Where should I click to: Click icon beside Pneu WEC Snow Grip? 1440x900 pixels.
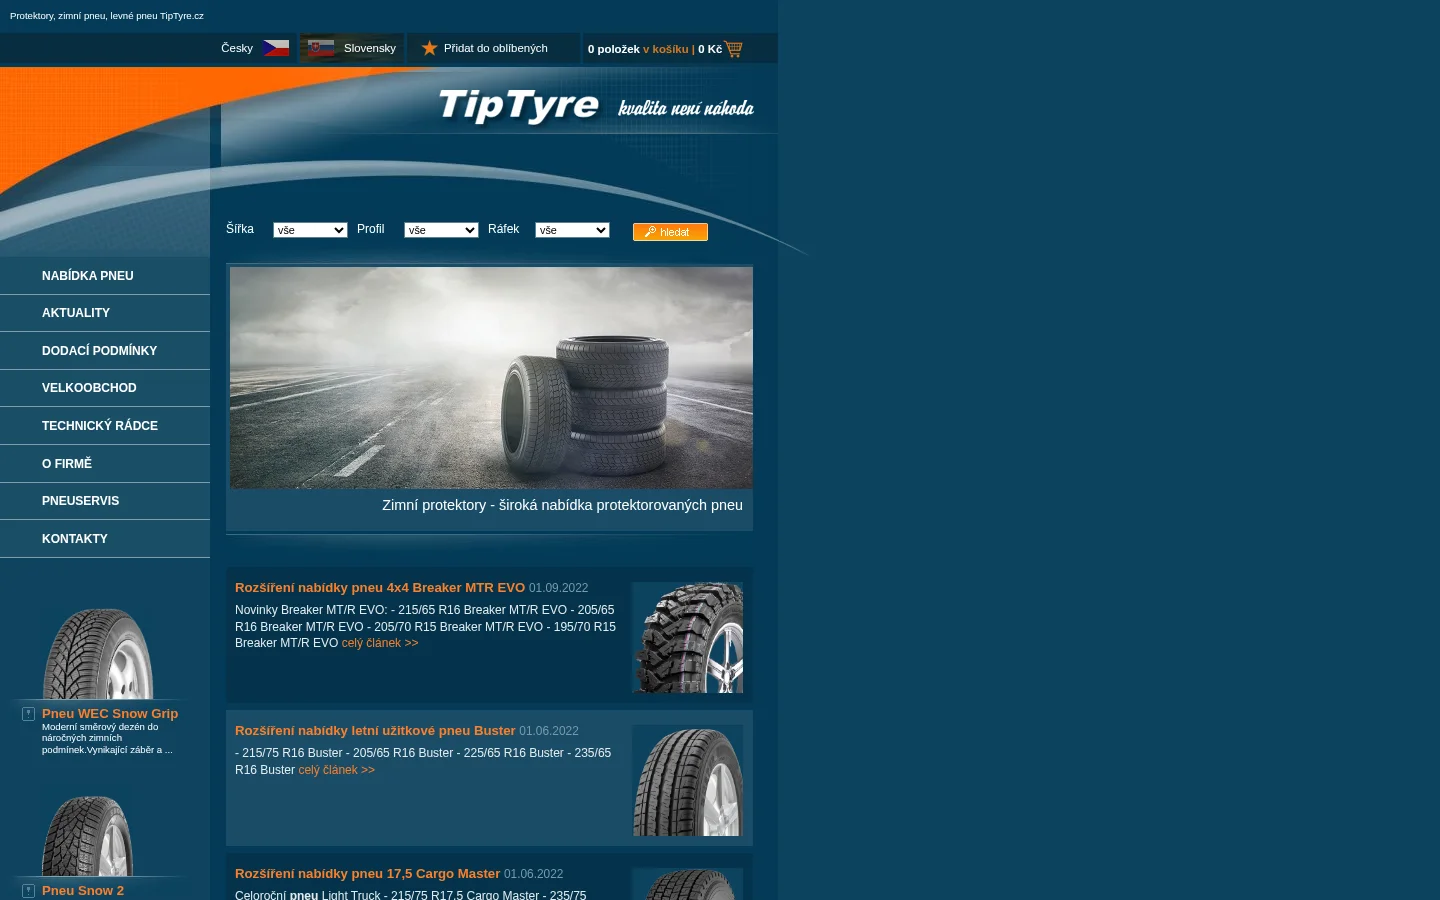click(28, 714)
